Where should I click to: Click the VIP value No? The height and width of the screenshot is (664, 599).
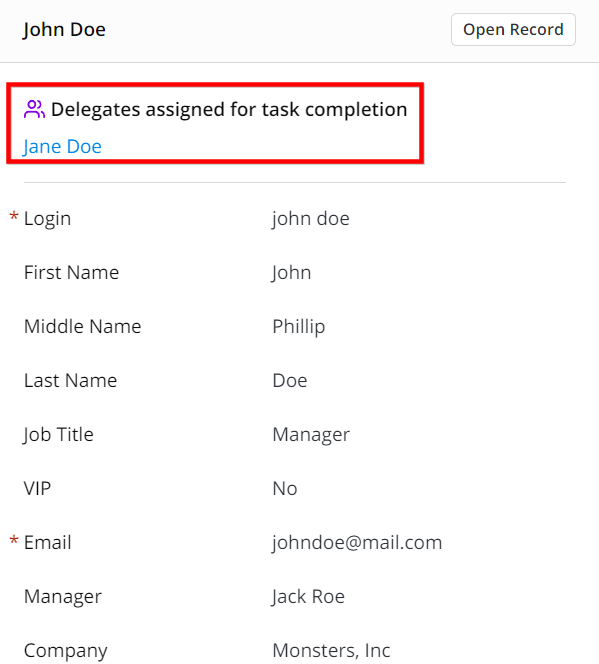[x=285, y=489]
